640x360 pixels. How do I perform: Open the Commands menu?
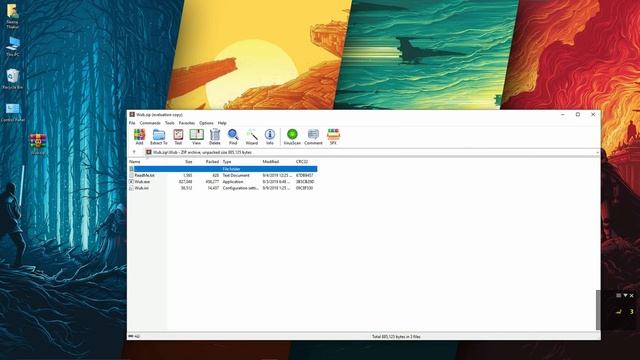pyautogui.click(x=150, y=123)
